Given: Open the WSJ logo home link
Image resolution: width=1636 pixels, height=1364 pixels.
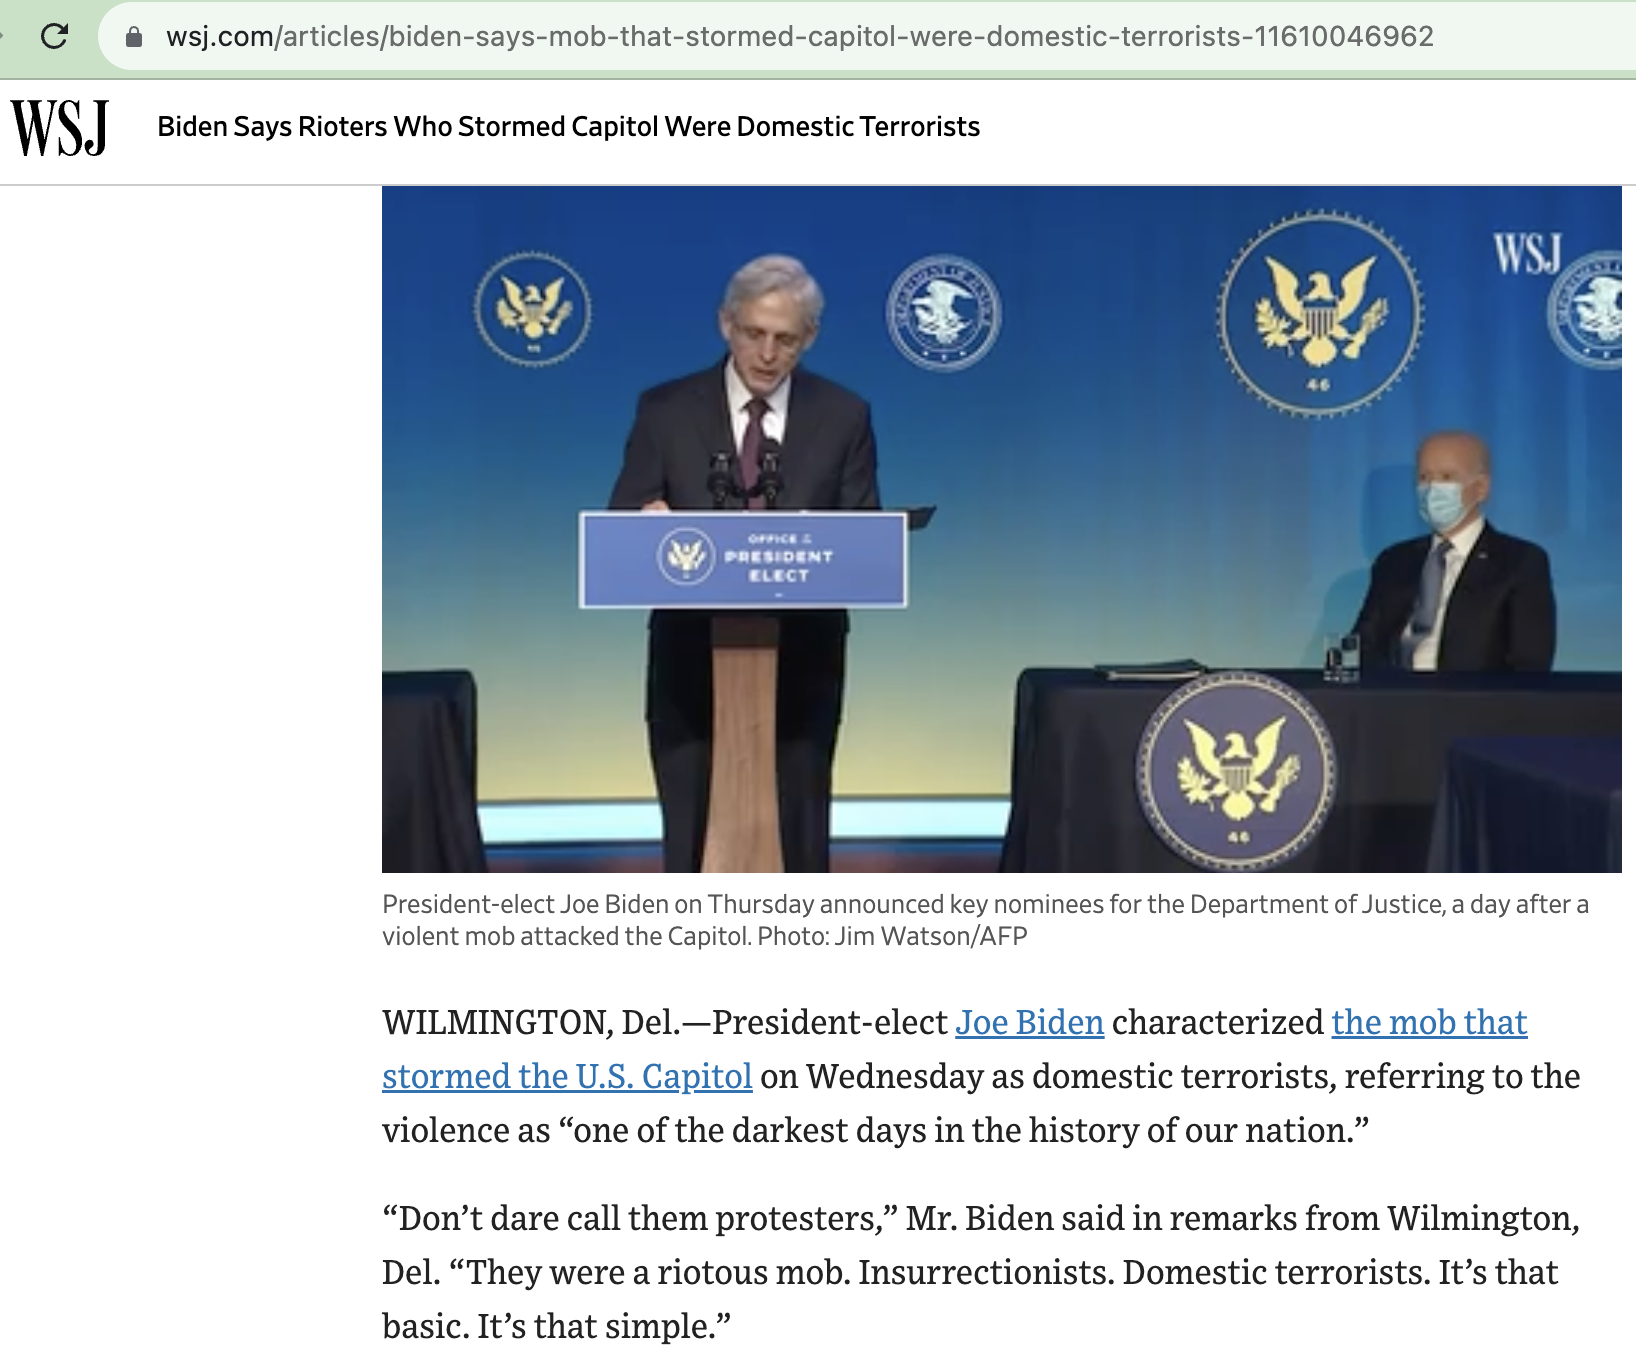Looking at the screenshot, I should (x=60, y=128).
